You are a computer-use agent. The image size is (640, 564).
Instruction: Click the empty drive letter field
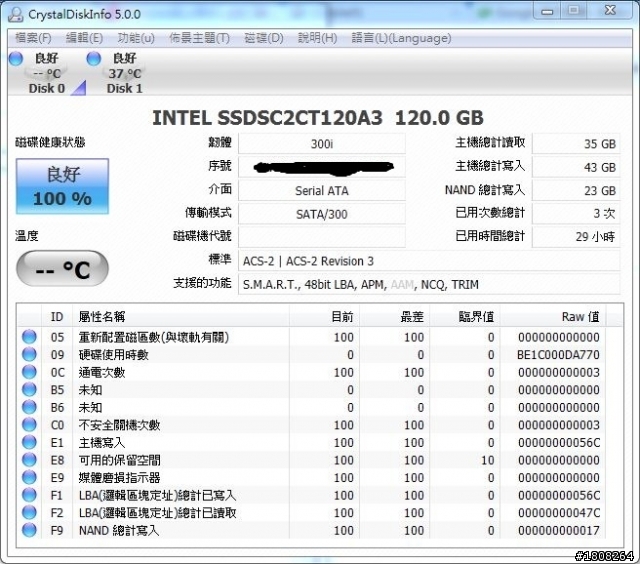322,237
